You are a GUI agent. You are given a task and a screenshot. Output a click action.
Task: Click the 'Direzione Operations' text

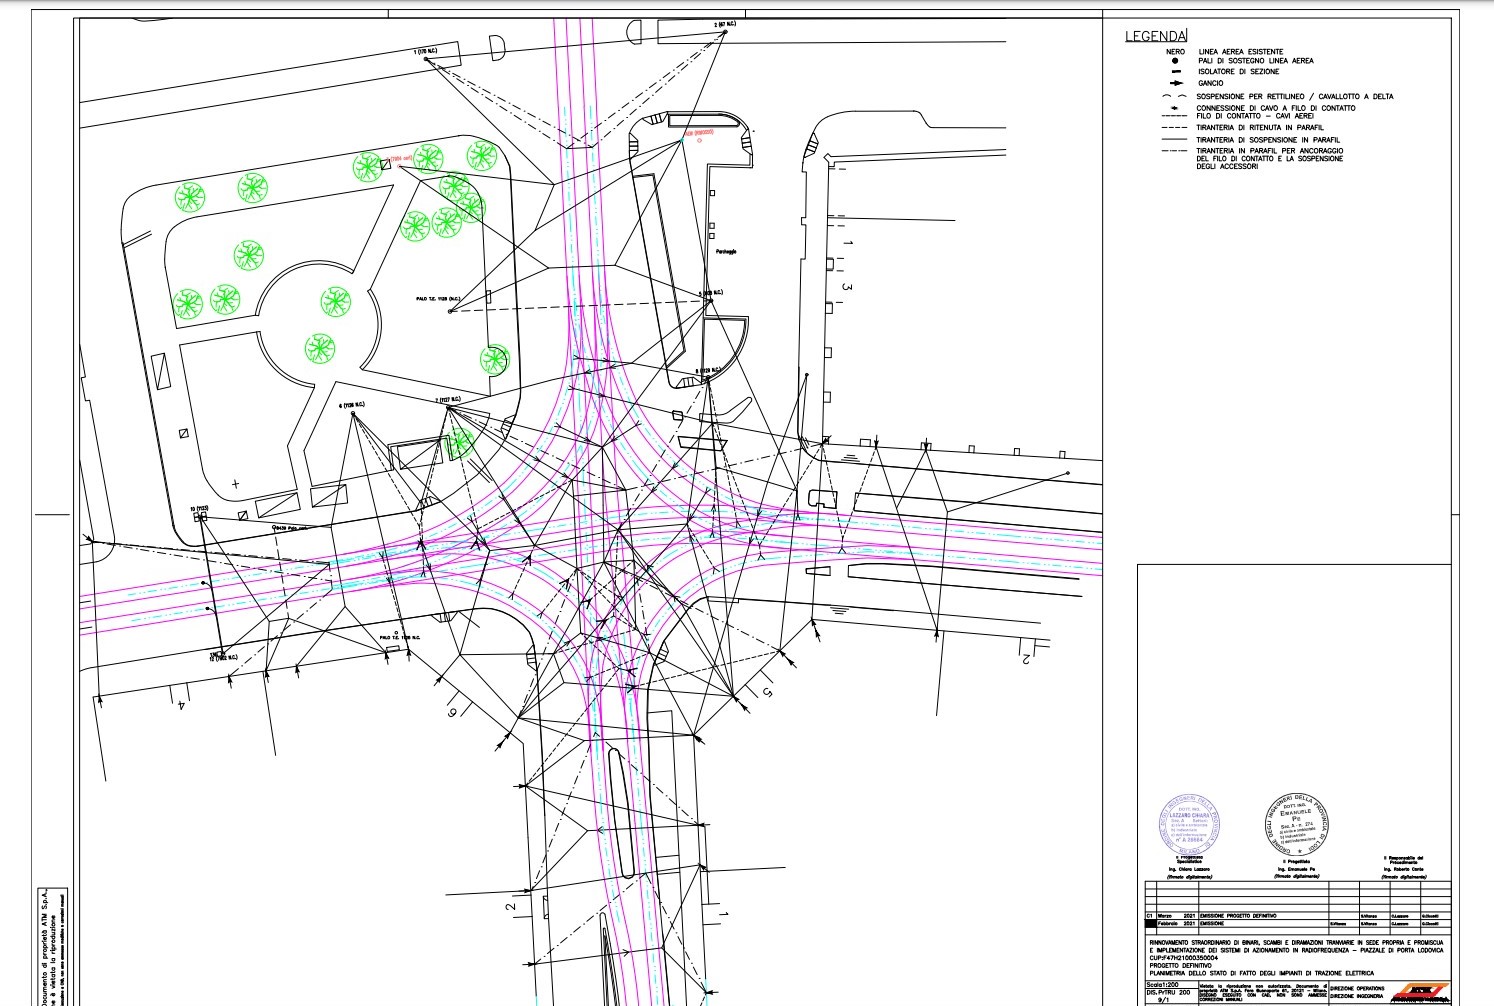click(x=1357, y=987)
